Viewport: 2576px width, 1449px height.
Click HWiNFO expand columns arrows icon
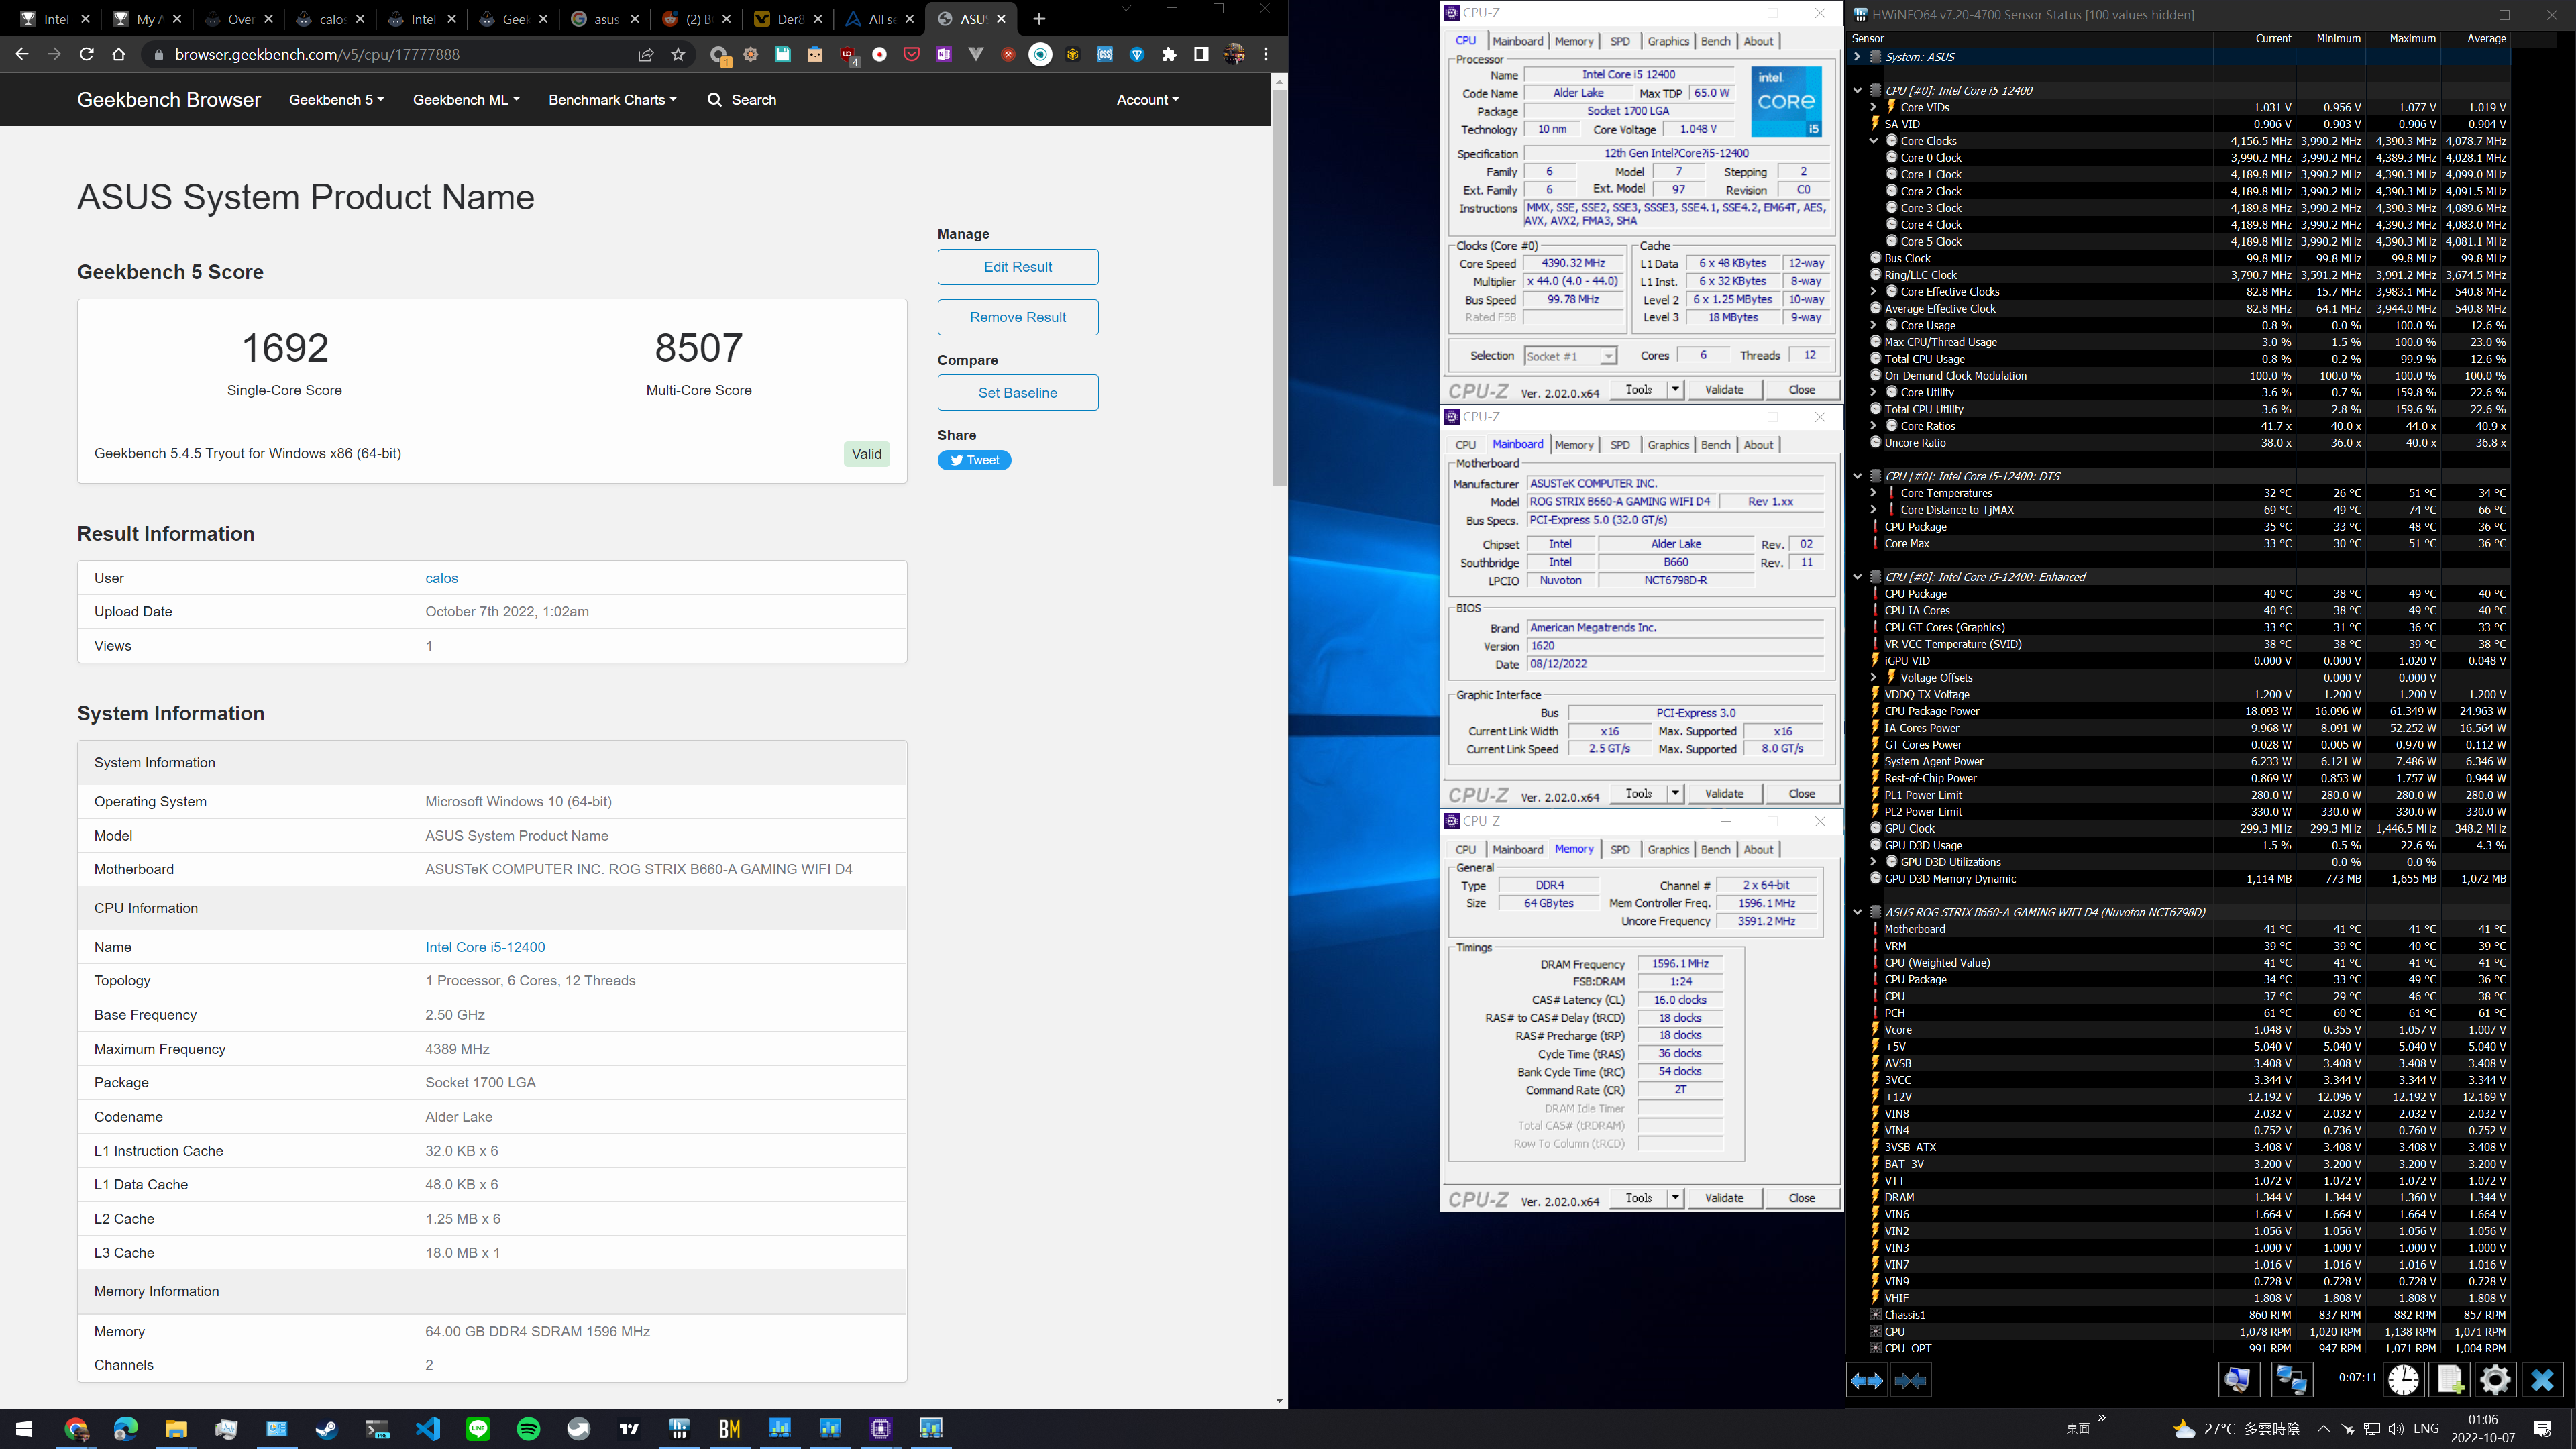1866,1380
